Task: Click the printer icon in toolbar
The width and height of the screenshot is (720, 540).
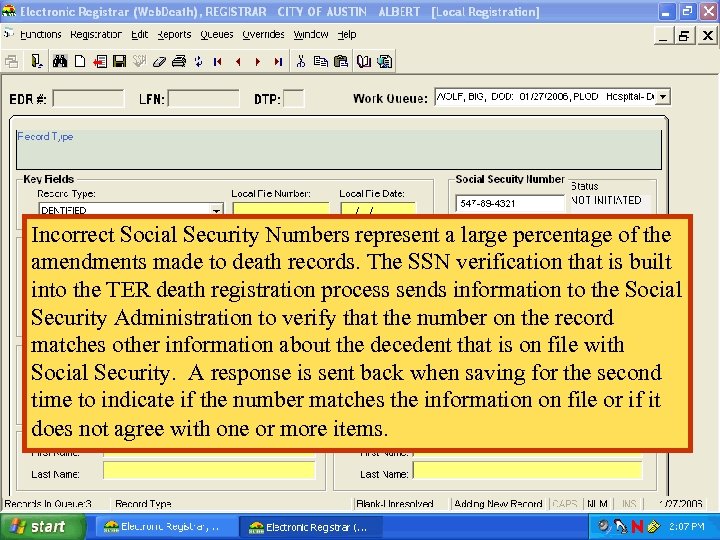Action: [179, 61]
